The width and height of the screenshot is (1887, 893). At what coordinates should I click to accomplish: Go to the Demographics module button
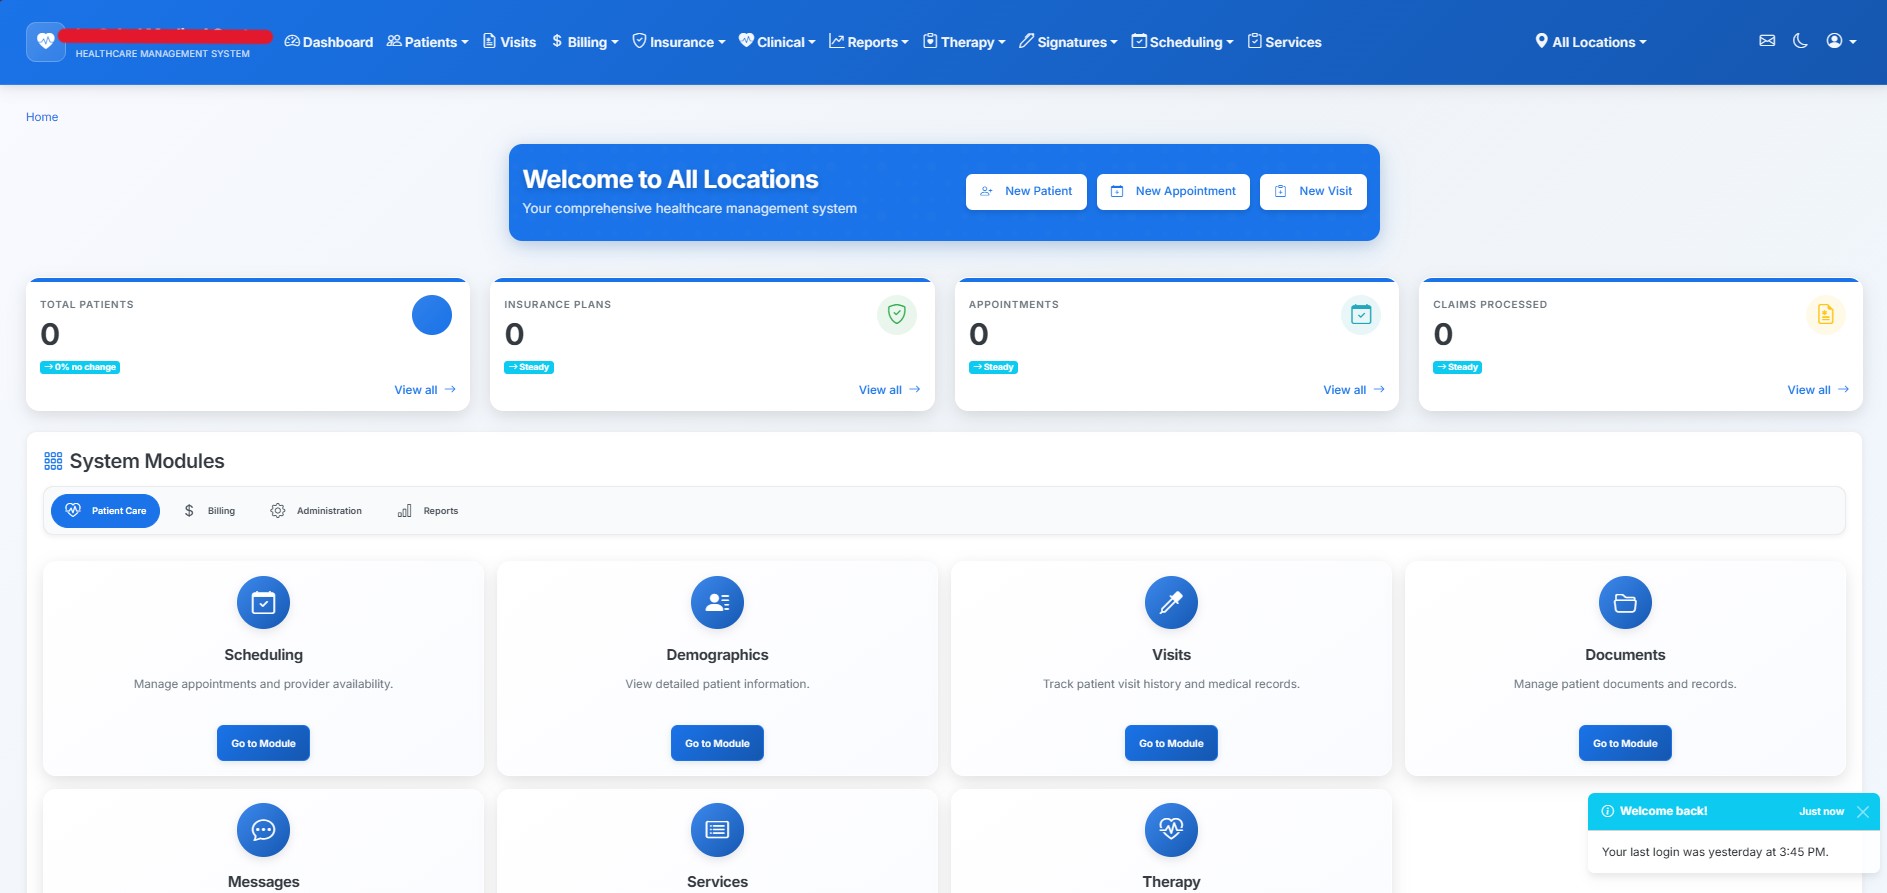coord(717,743)
